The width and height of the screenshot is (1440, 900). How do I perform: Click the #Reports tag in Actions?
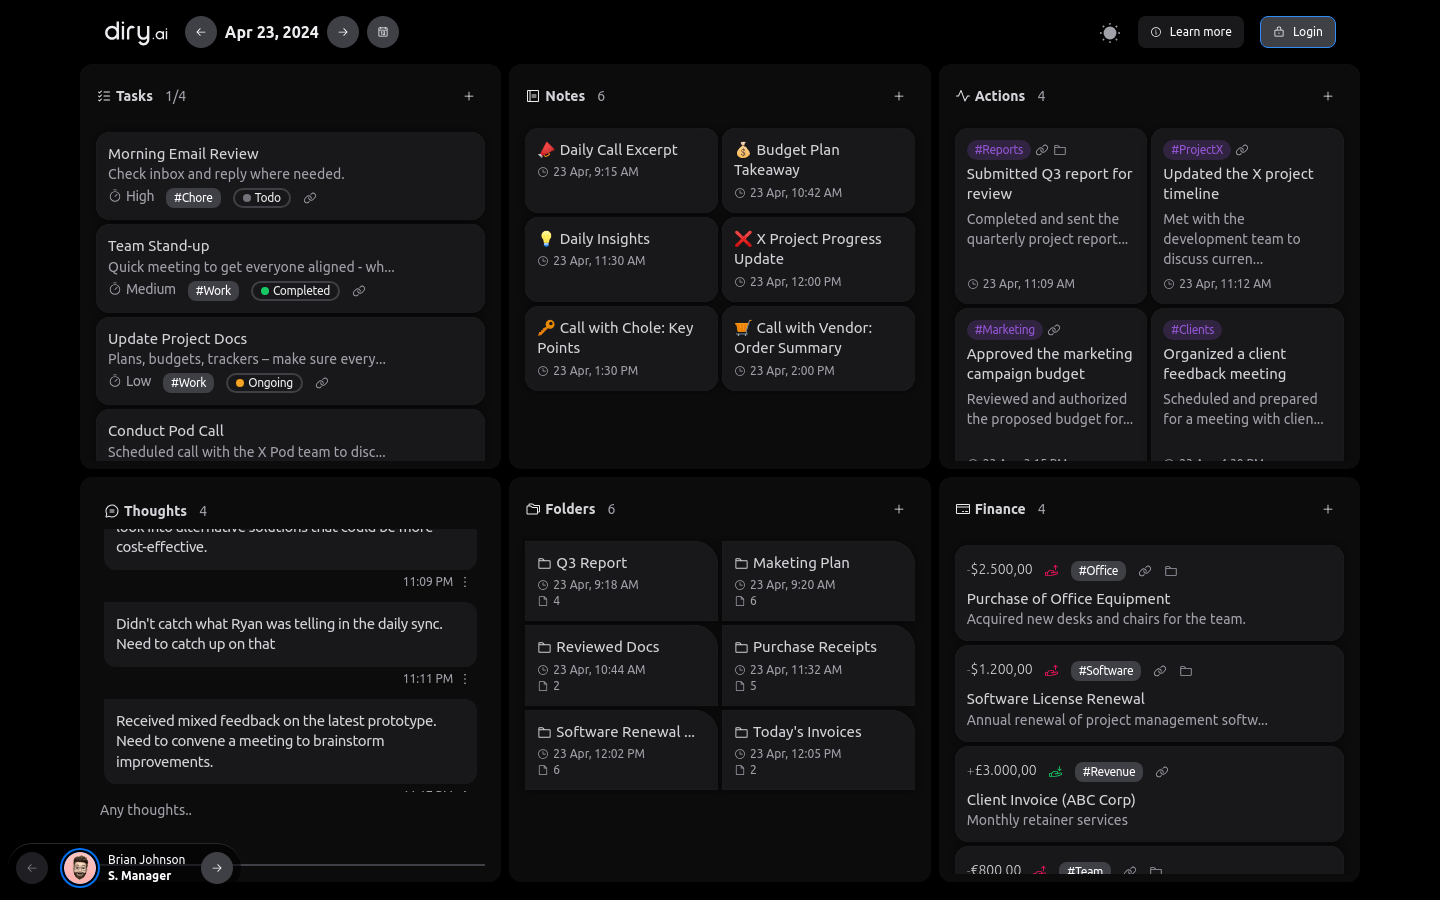pyautogui.click(x=999, y=150)
